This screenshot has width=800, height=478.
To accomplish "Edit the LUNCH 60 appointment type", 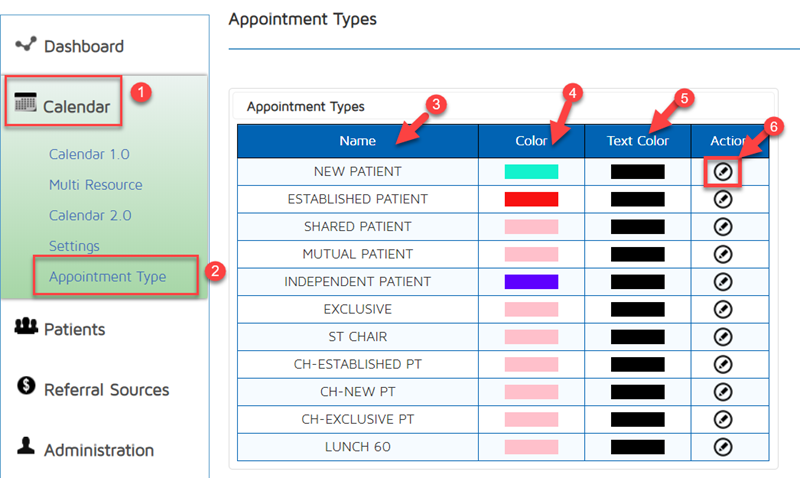I will (724, 446).
